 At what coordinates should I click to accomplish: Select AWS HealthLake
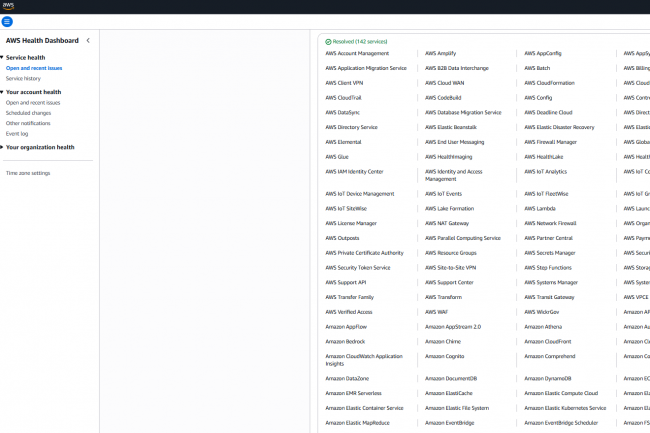(x=543, y=157)
